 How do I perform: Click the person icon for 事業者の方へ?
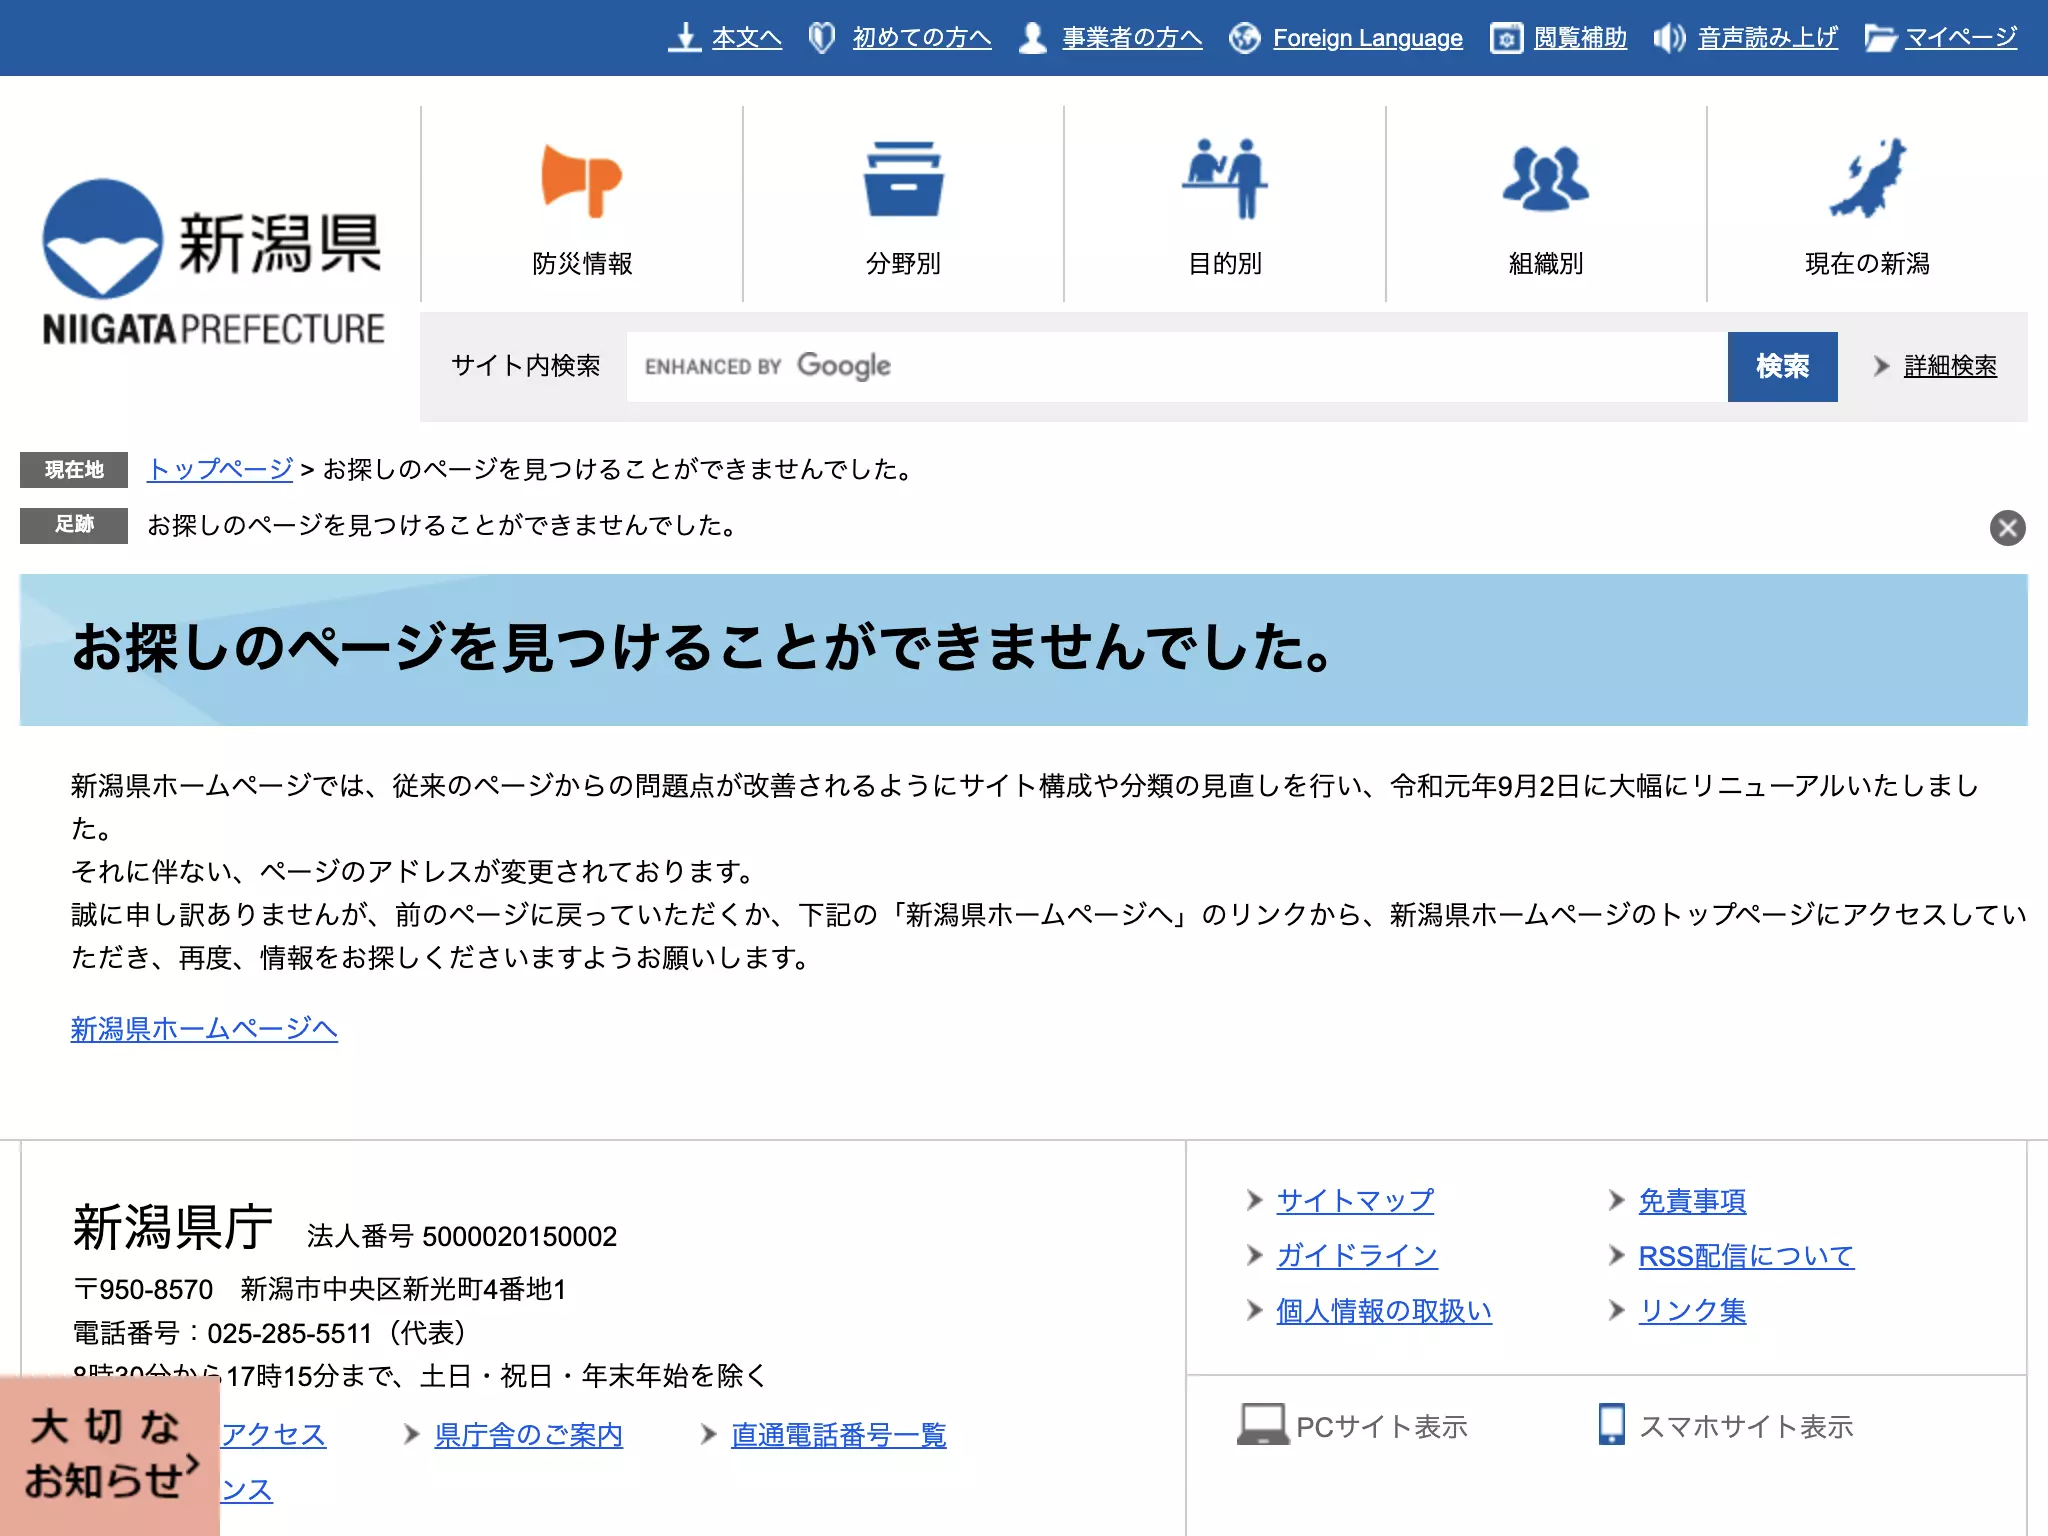(1032, 38)
